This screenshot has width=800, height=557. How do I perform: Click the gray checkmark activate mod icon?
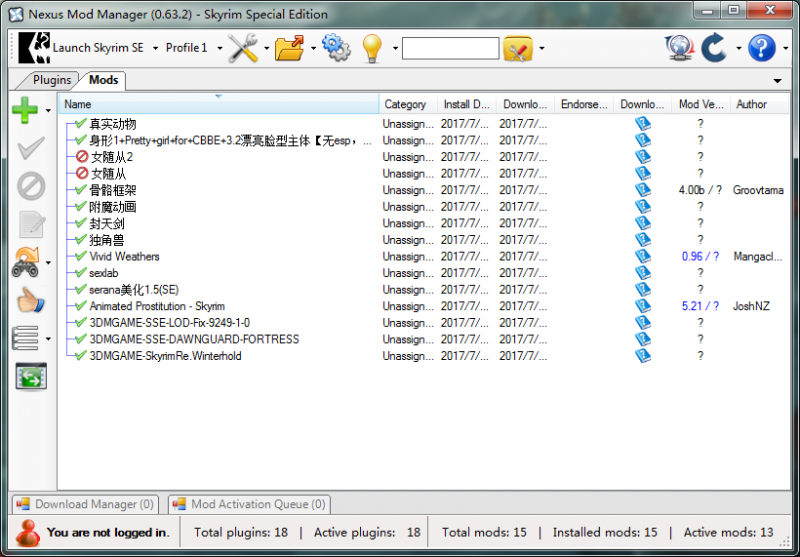click(x=31, y=148)
